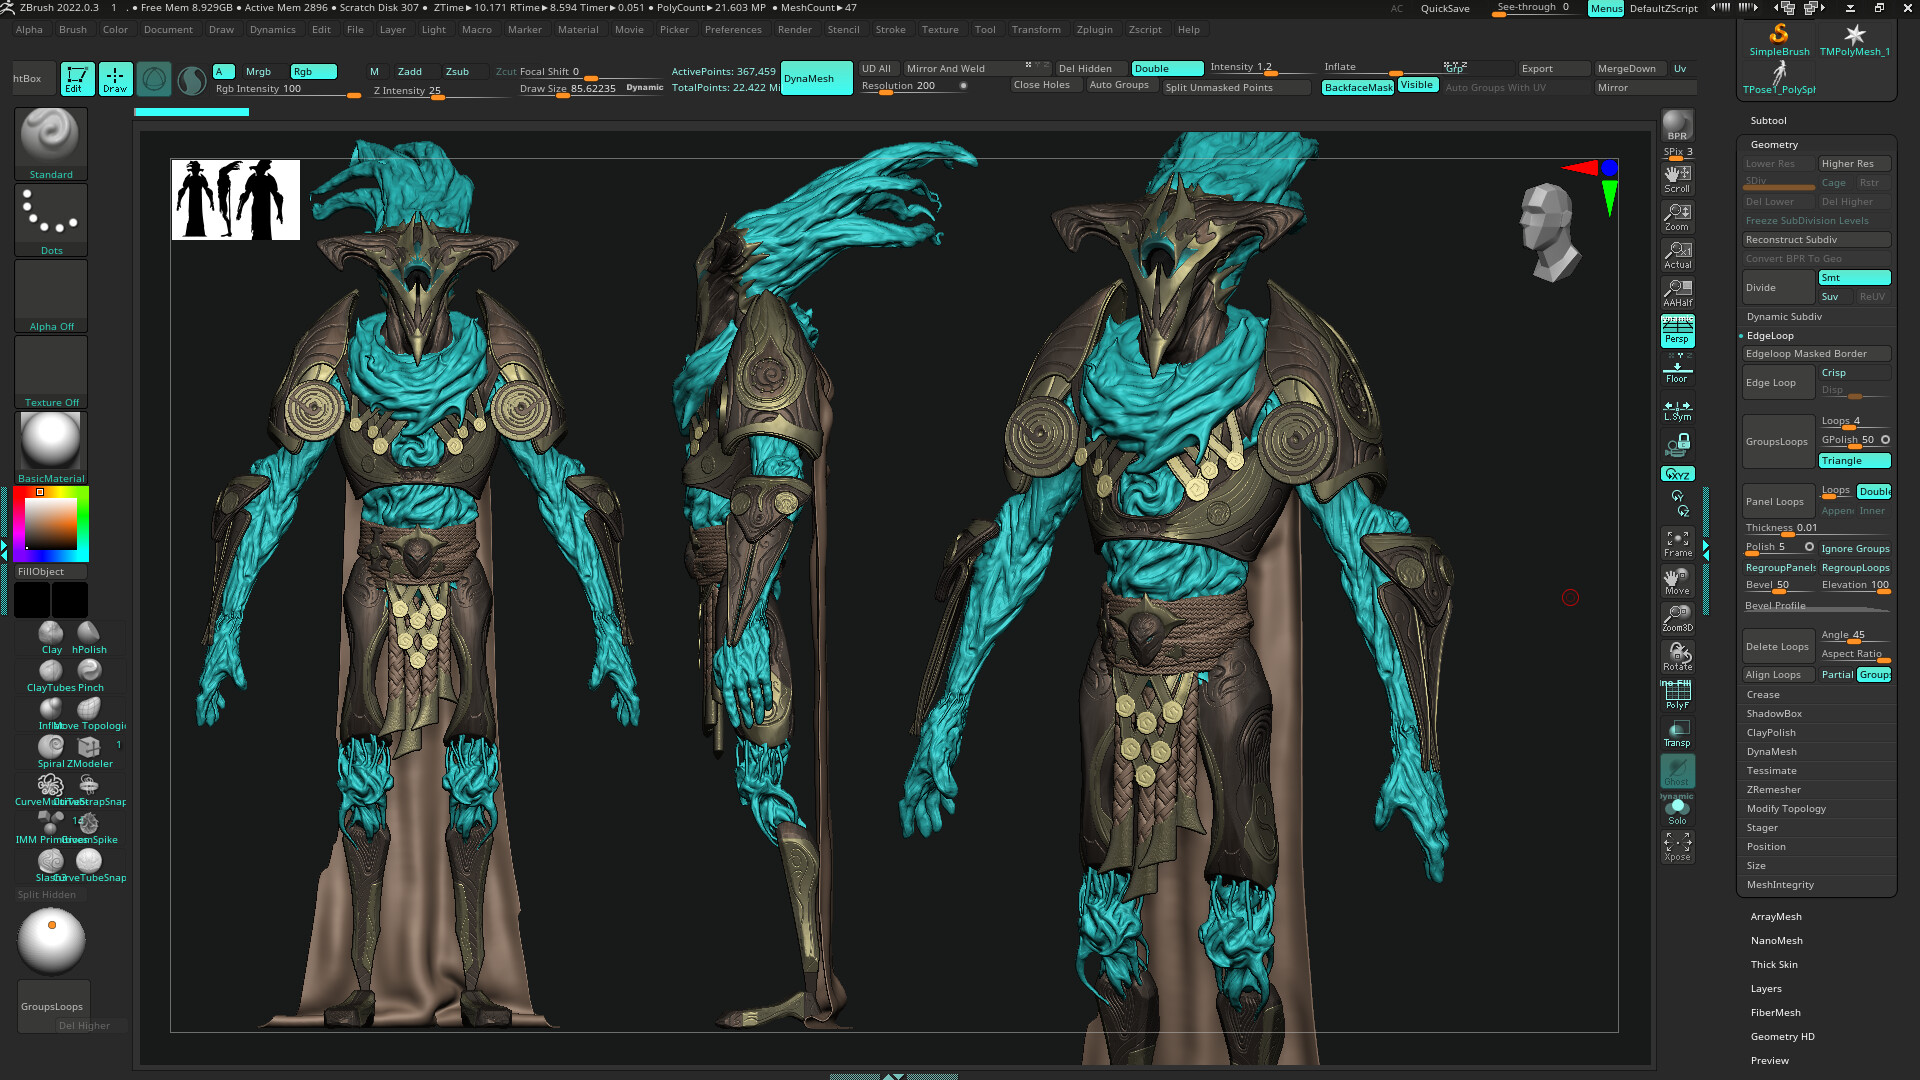Disable the Smt smooth toggle
This screenshot has height=1080, width=1920.
pyautogui.click(x=1853, y=278)
